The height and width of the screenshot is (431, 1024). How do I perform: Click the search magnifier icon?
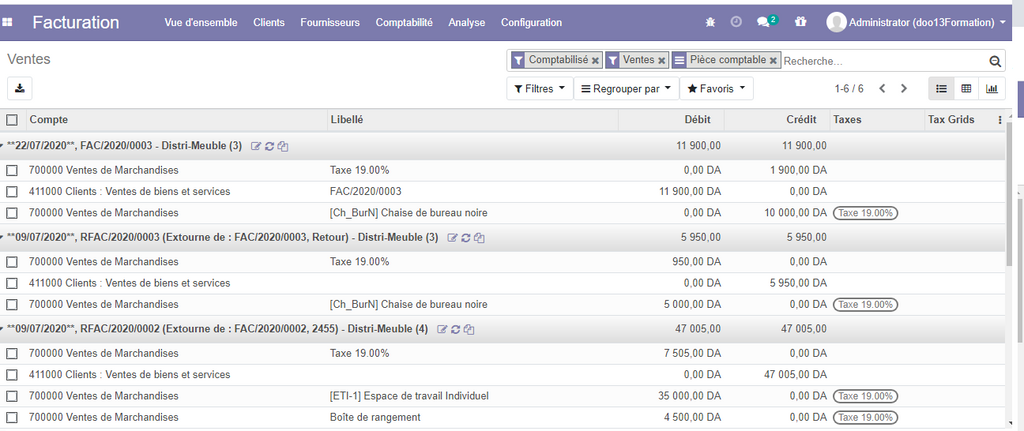coord(995,61)
